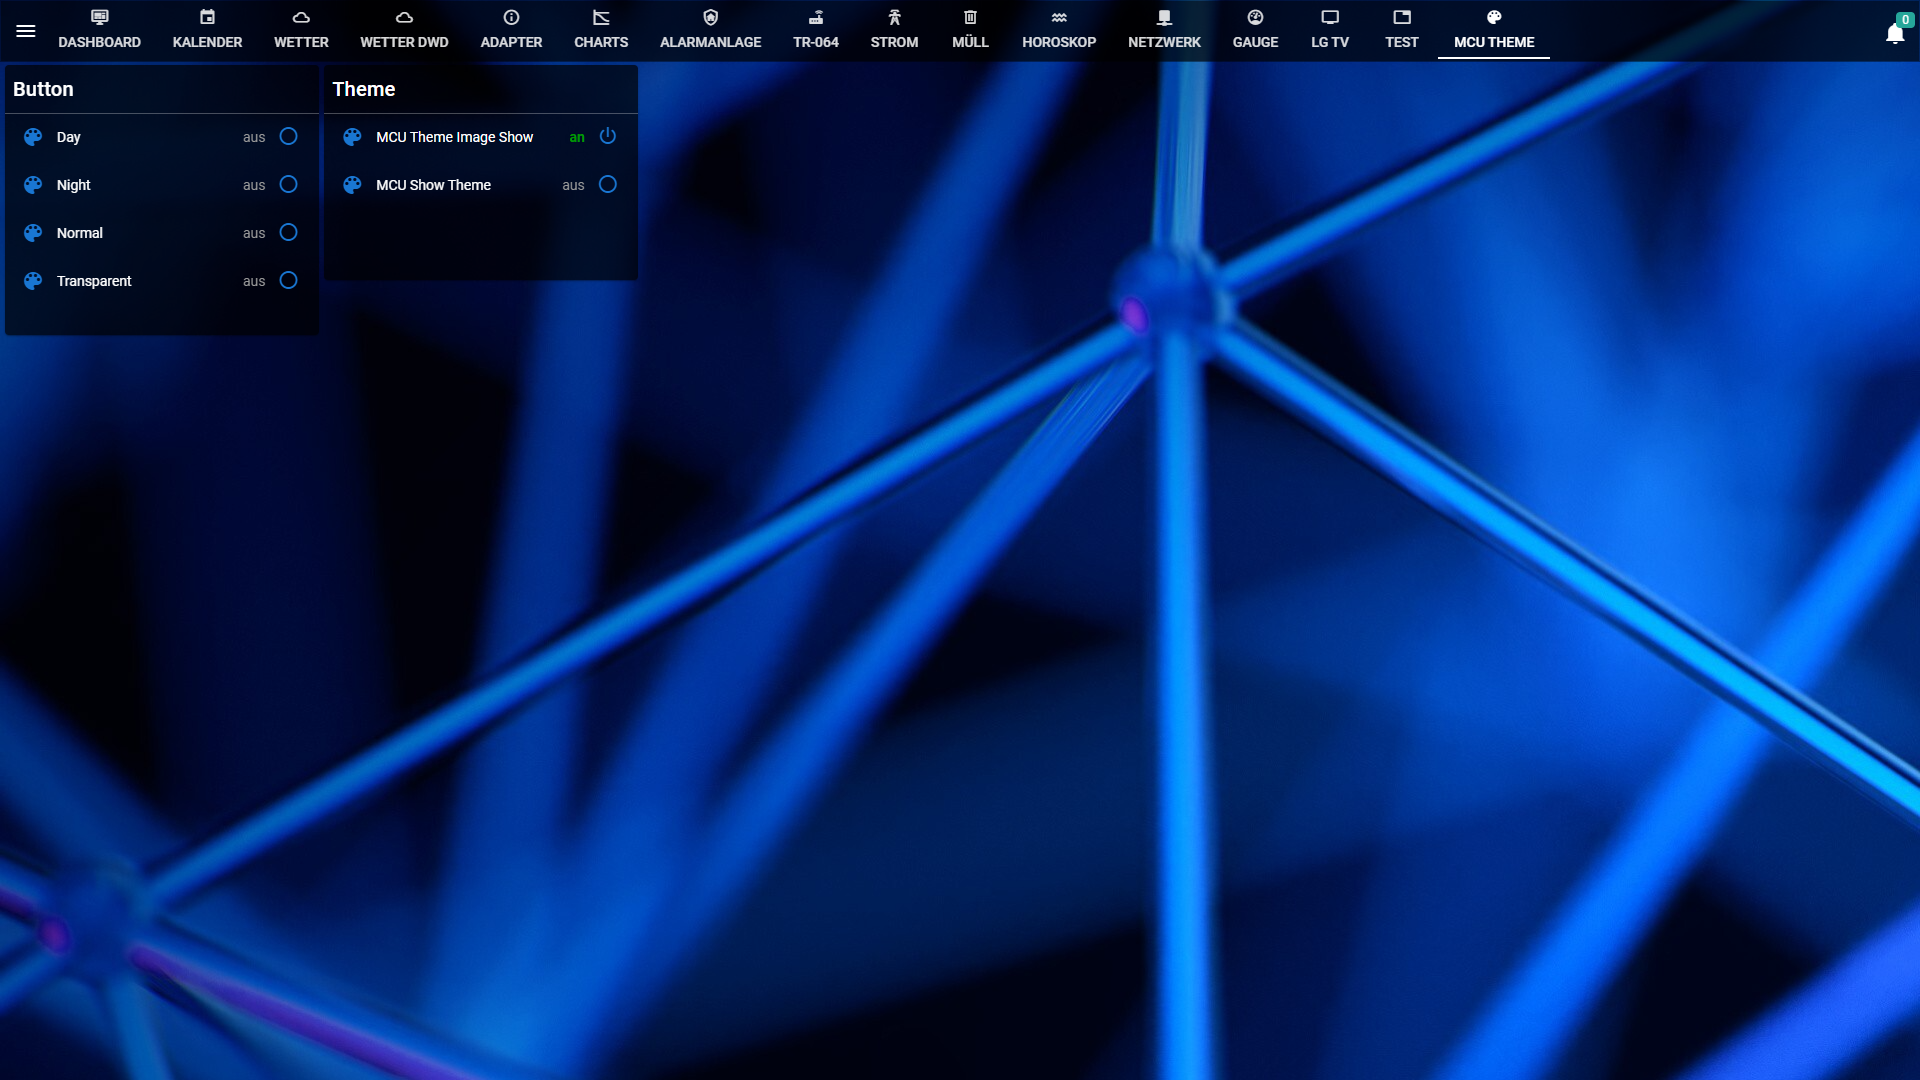Click the Strom power pylon icon
This screenshot has height=1080, width=1920.
pos(894,17)
